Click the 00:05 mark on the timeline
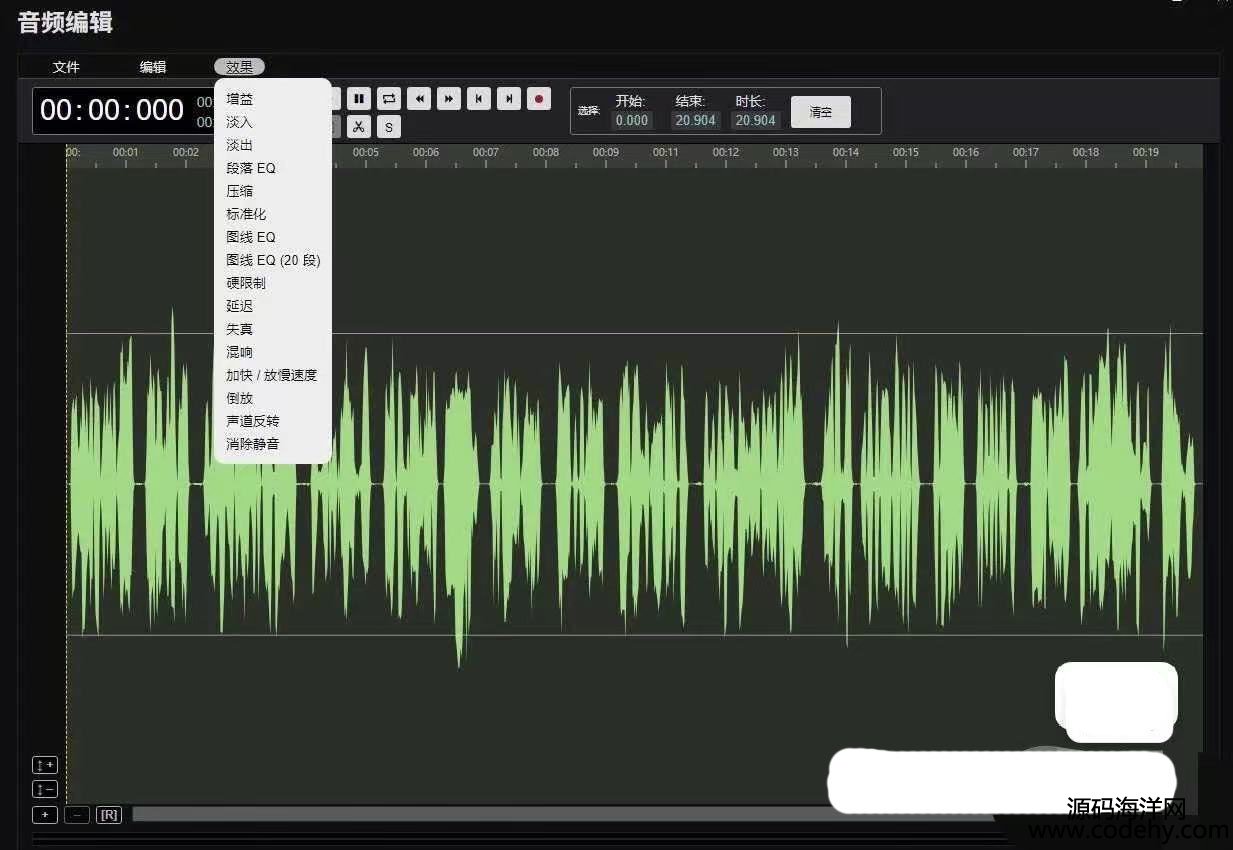Screen dimensions: 1233x850 pos(366,152)
